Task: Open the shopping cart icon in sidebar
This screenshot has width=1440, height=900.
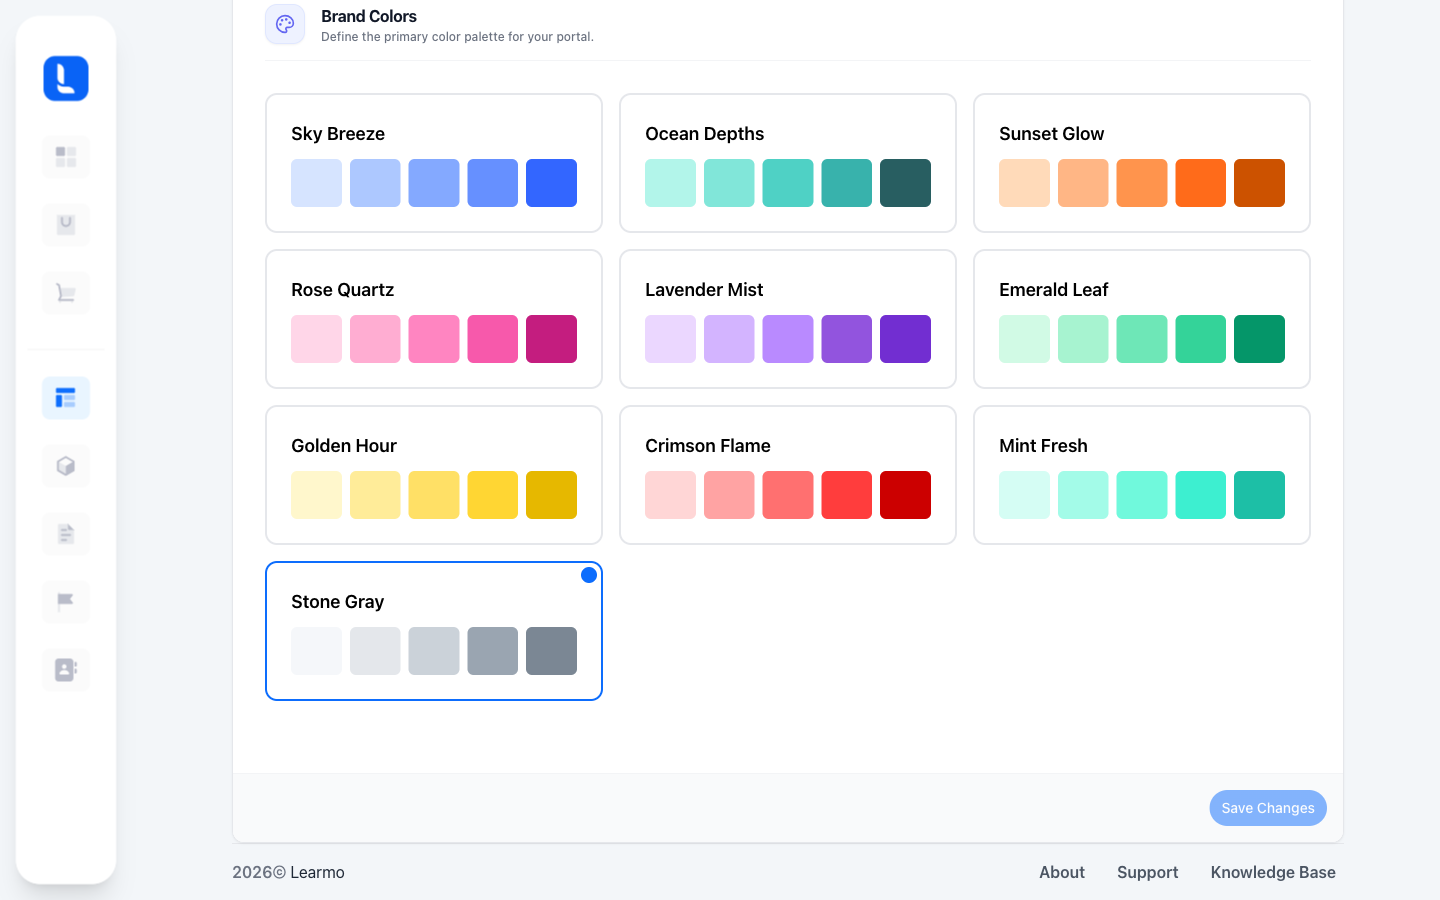Action: pyautogui.click(x=66, y=293)
